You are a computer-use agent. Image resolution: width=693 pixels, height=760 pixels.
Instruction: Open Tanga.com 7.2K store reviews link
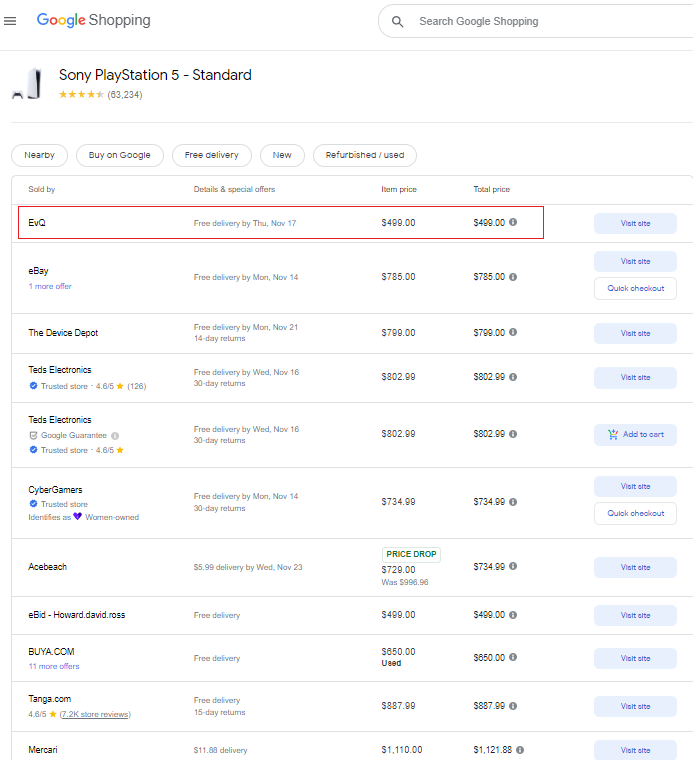pyautogui.click(x=95, y=714)
